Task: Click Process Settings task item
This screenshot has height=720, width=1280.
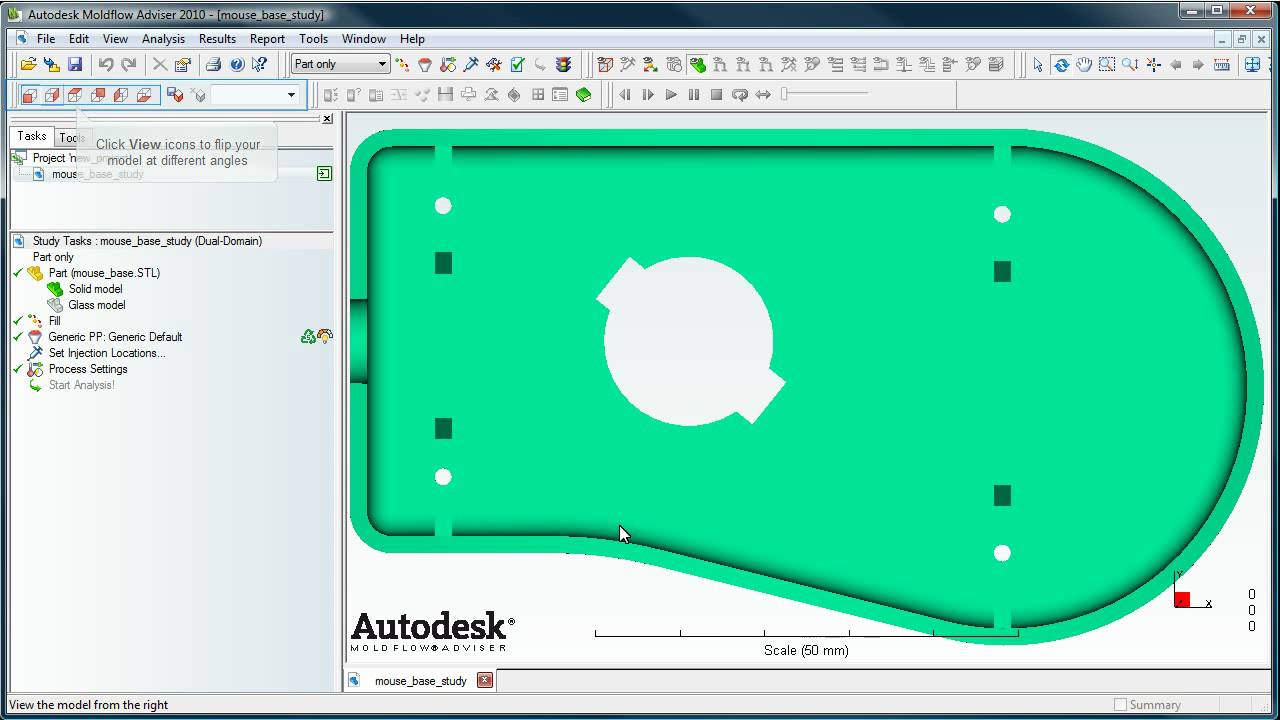Action: [88, 369]
